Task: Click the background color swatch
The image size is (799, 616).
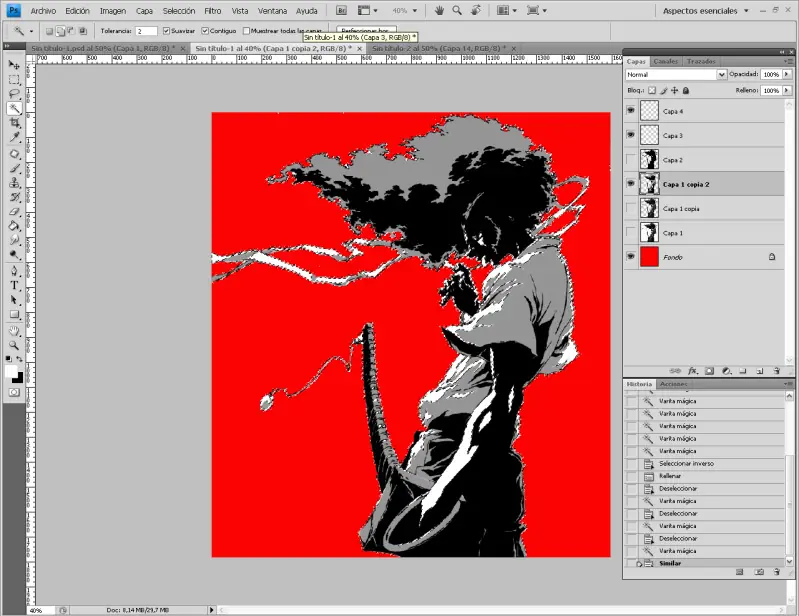Action: (19, 379)
